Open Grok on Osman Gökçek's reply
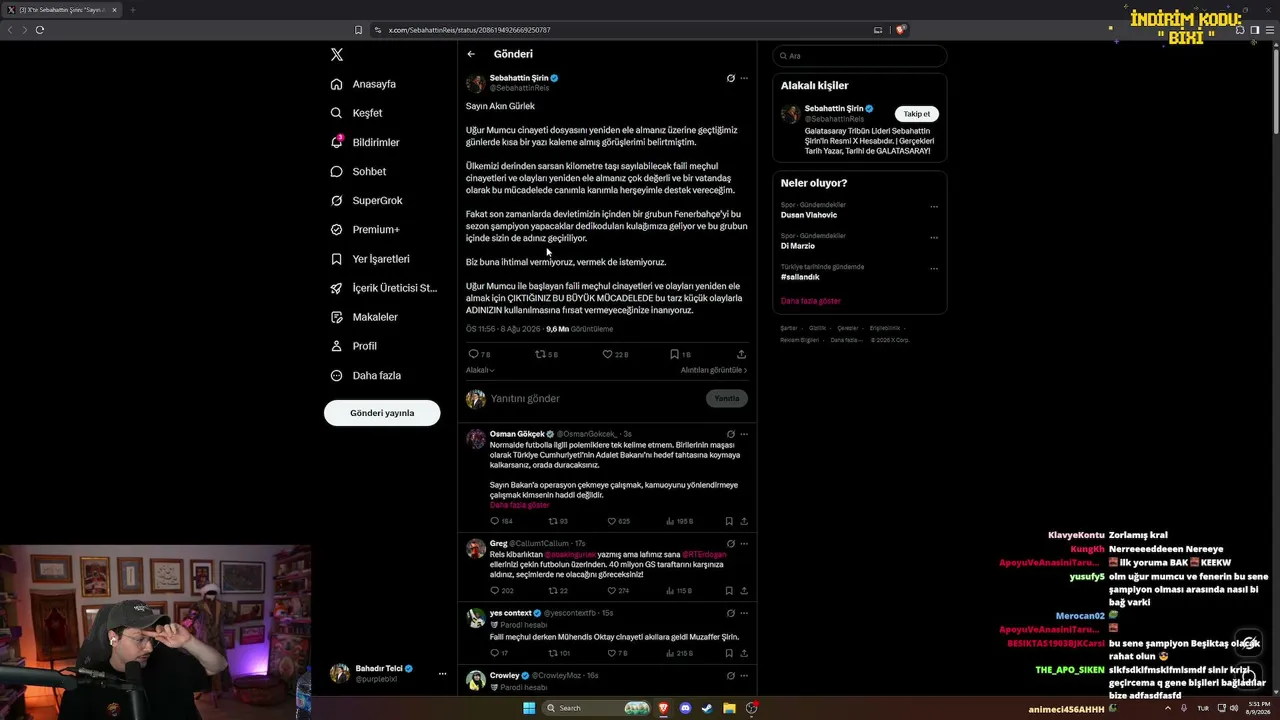The height and width of the screenshot is (720, 1280). [x=731, y=434]
